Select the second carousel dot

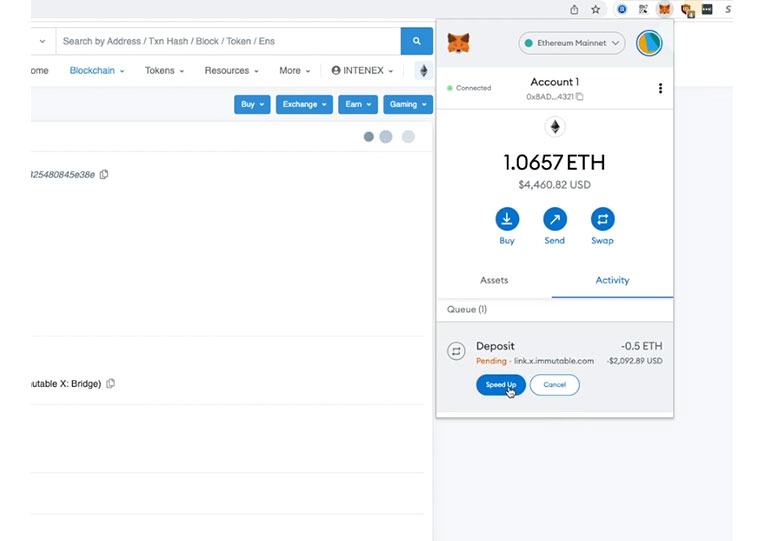tap(386, 137)
